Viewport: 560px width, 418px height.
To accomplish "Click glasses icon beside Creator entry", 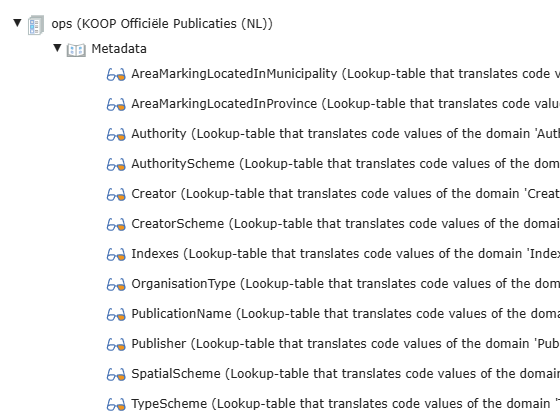I will click(x=116, y=195).
